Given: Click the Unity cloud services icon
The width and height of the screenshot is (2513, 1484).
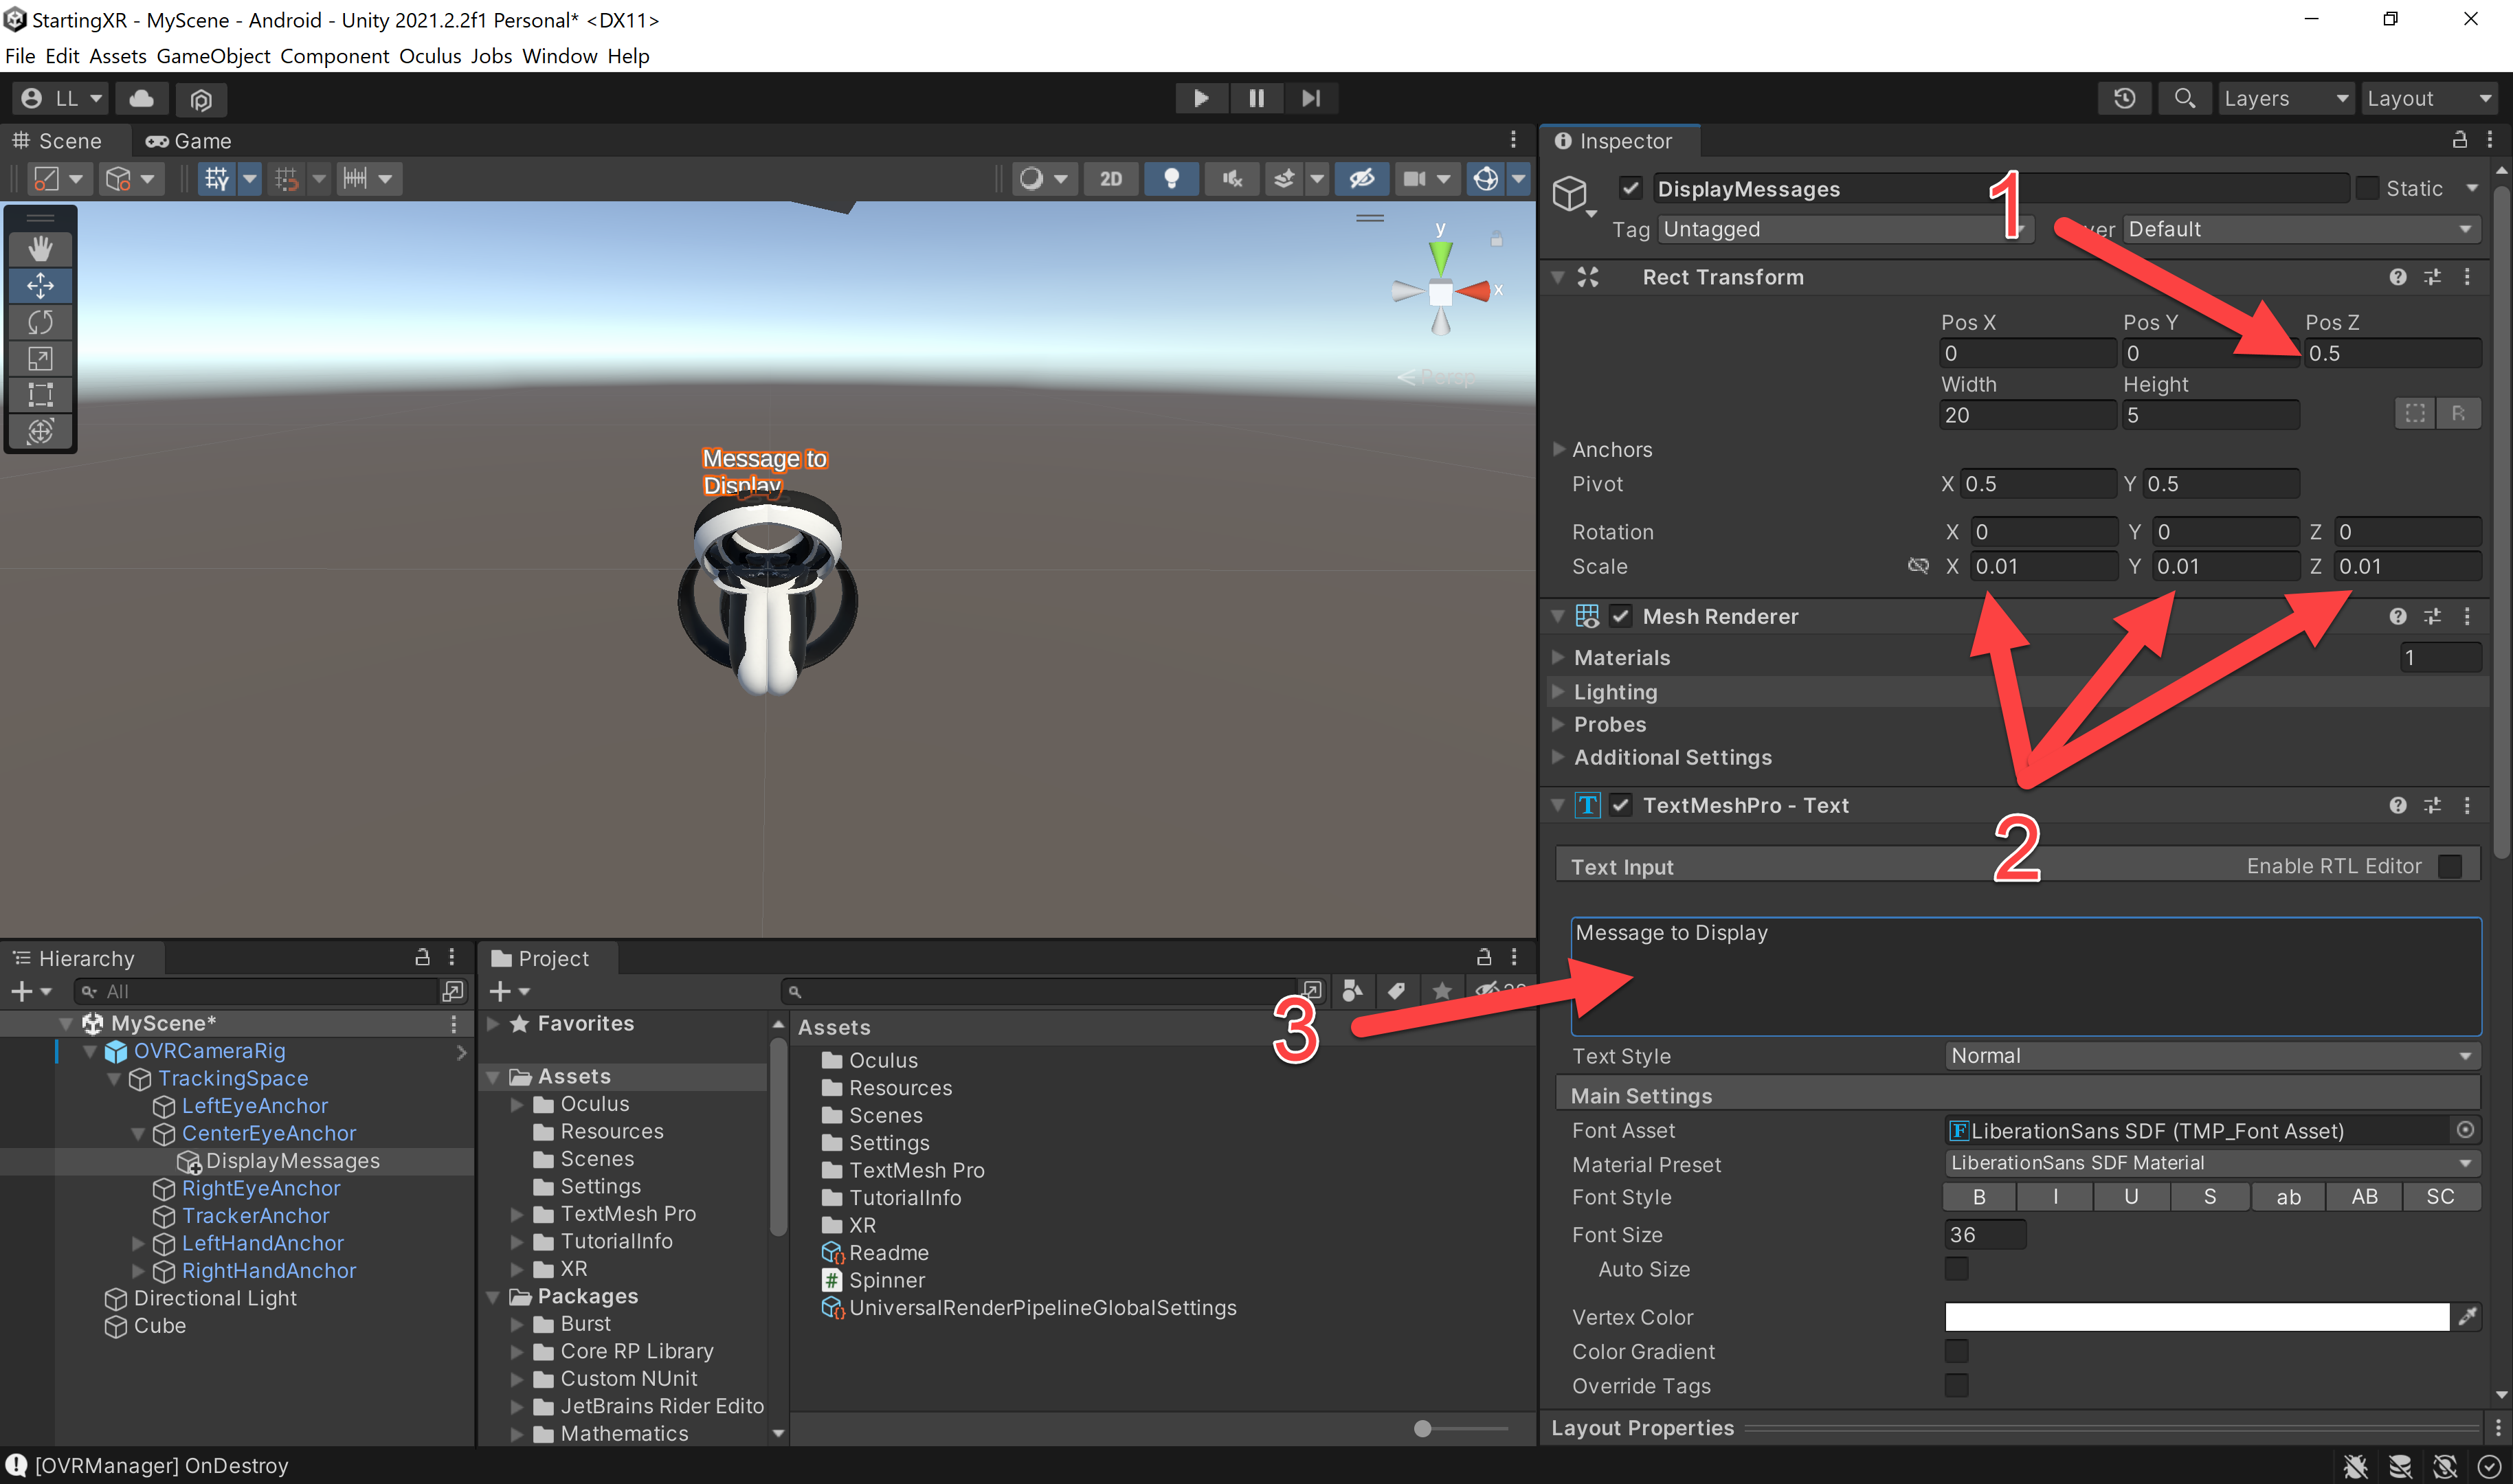Looking at the screenshot, I should [x=141, y=98].
